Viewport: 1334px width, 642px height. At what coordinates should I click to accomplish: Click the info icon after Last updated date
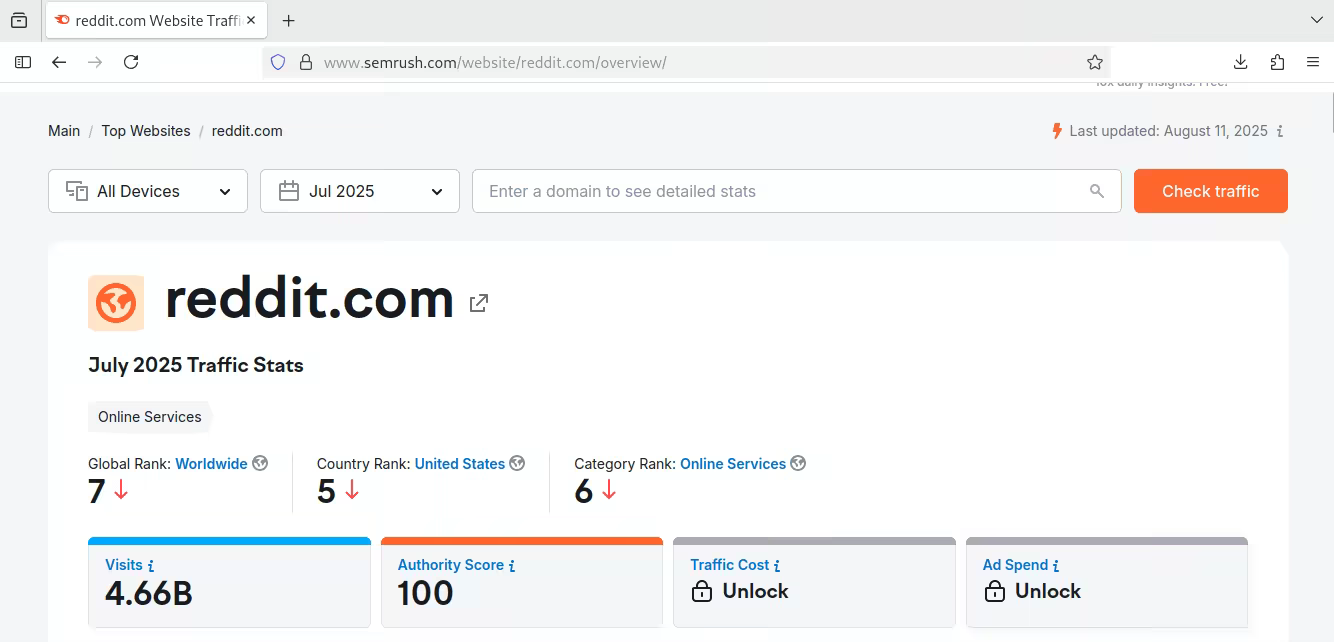click(x=1280, y=131)
